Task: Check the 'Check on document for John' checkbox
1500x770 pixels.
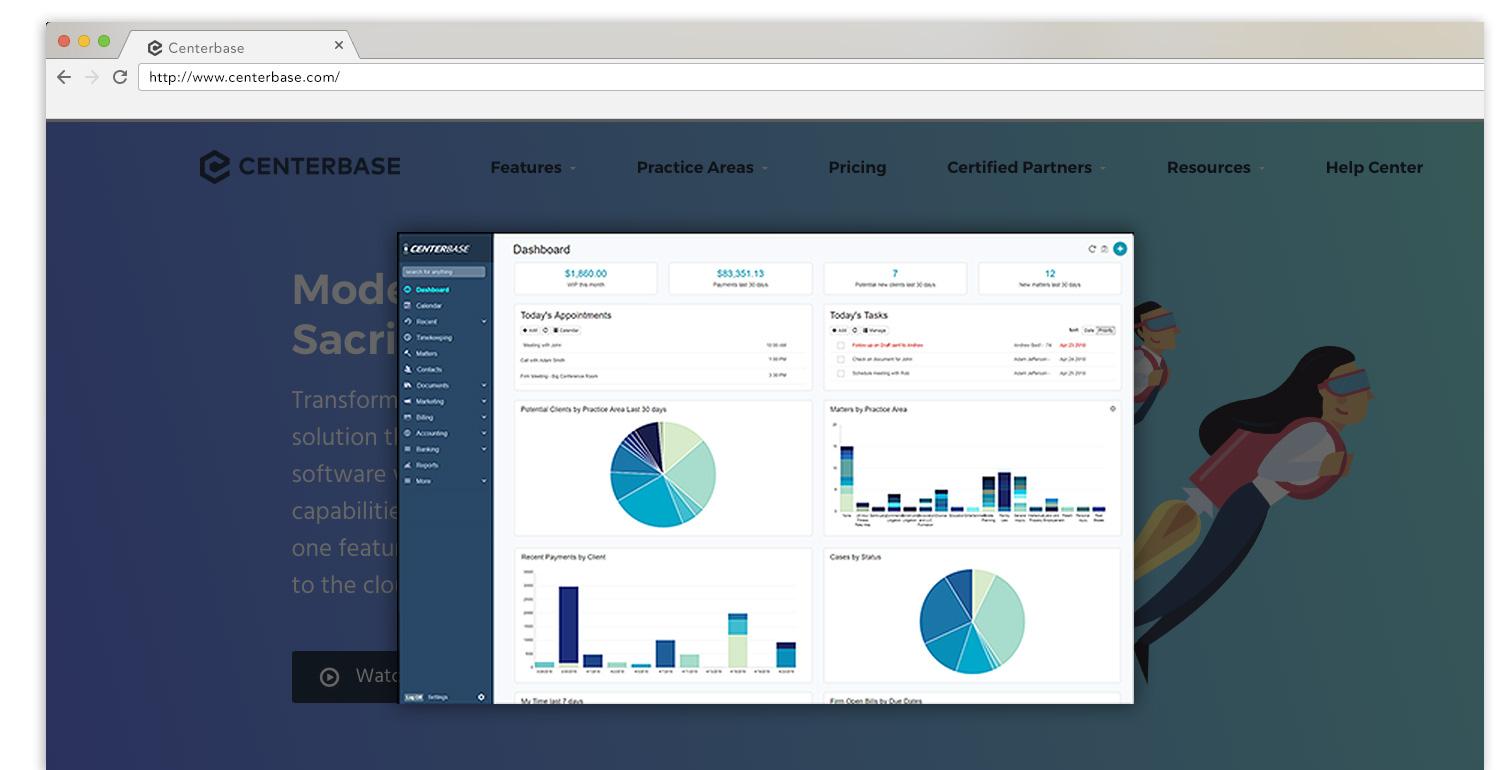Action: [x=841, y=359]
